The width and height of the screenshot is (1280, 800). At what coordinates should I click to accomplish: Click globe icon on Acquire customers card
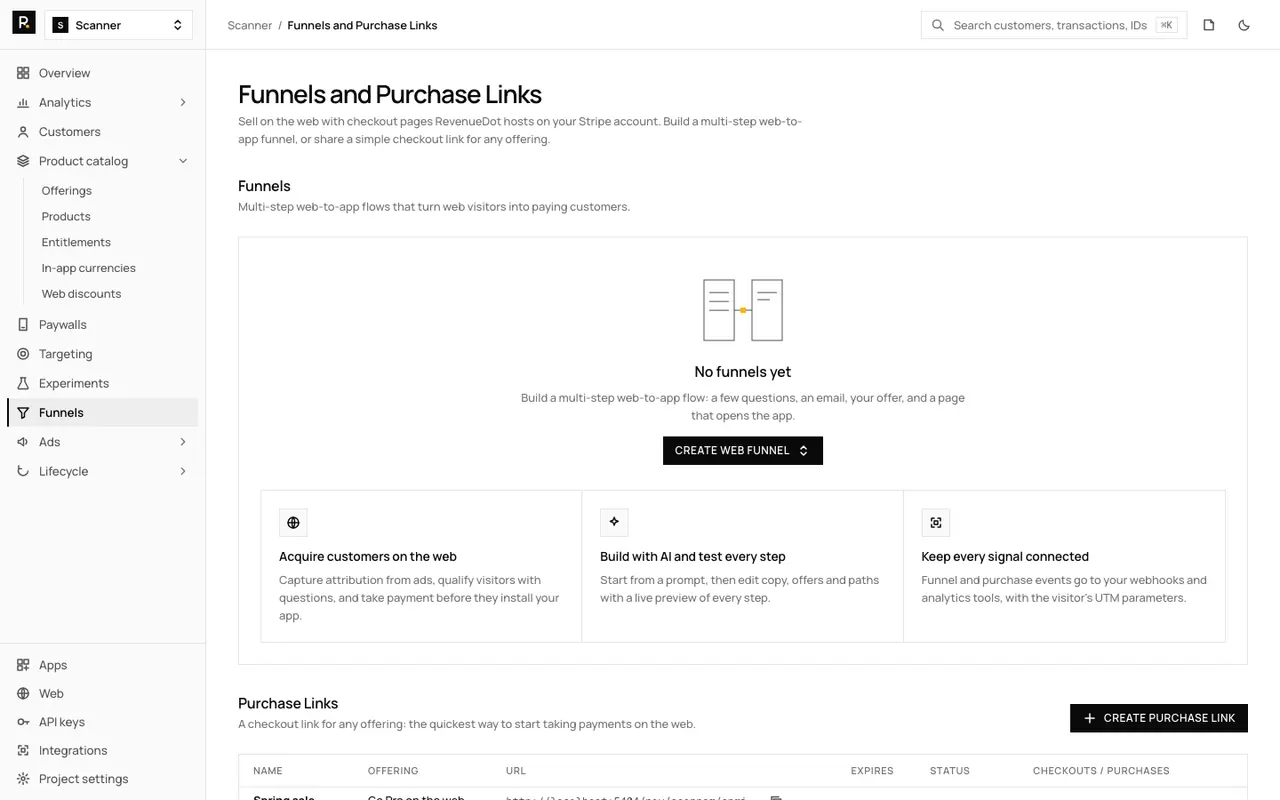(x=293, y=523)
